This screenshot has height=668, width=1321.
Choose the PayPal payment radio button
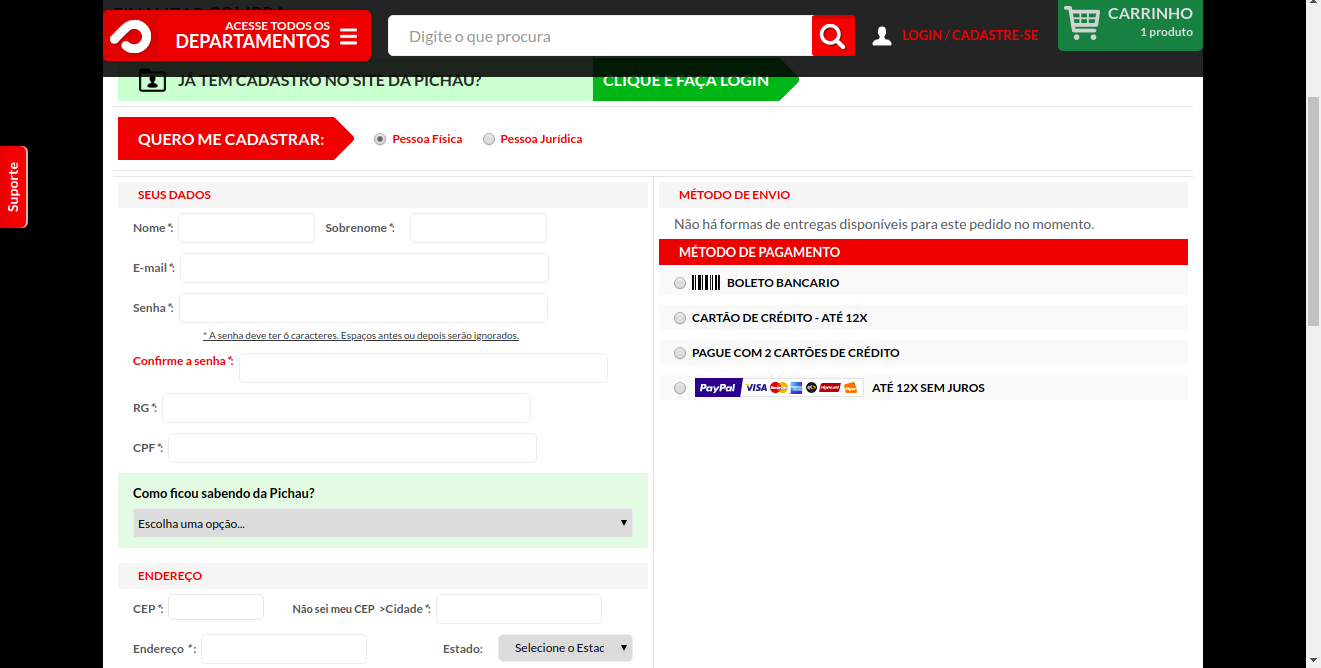680,388
